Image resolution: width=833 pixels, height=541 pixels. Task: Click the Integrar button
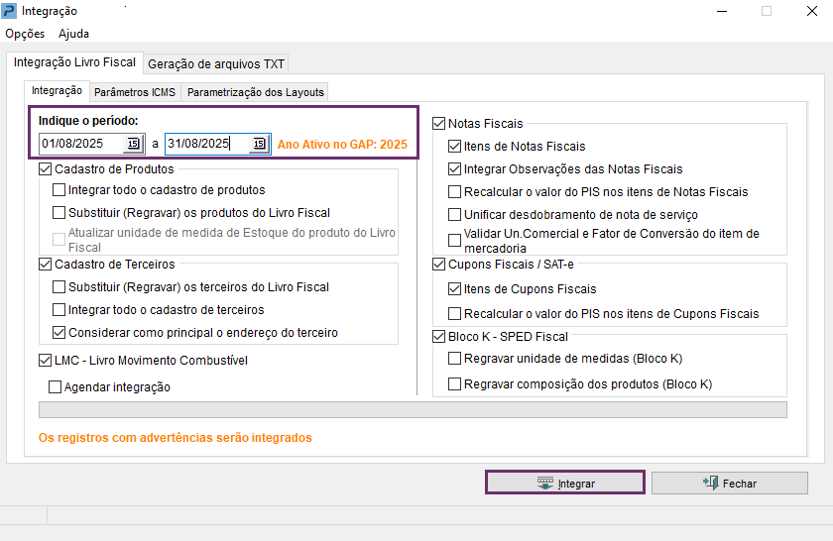(565, 483)
